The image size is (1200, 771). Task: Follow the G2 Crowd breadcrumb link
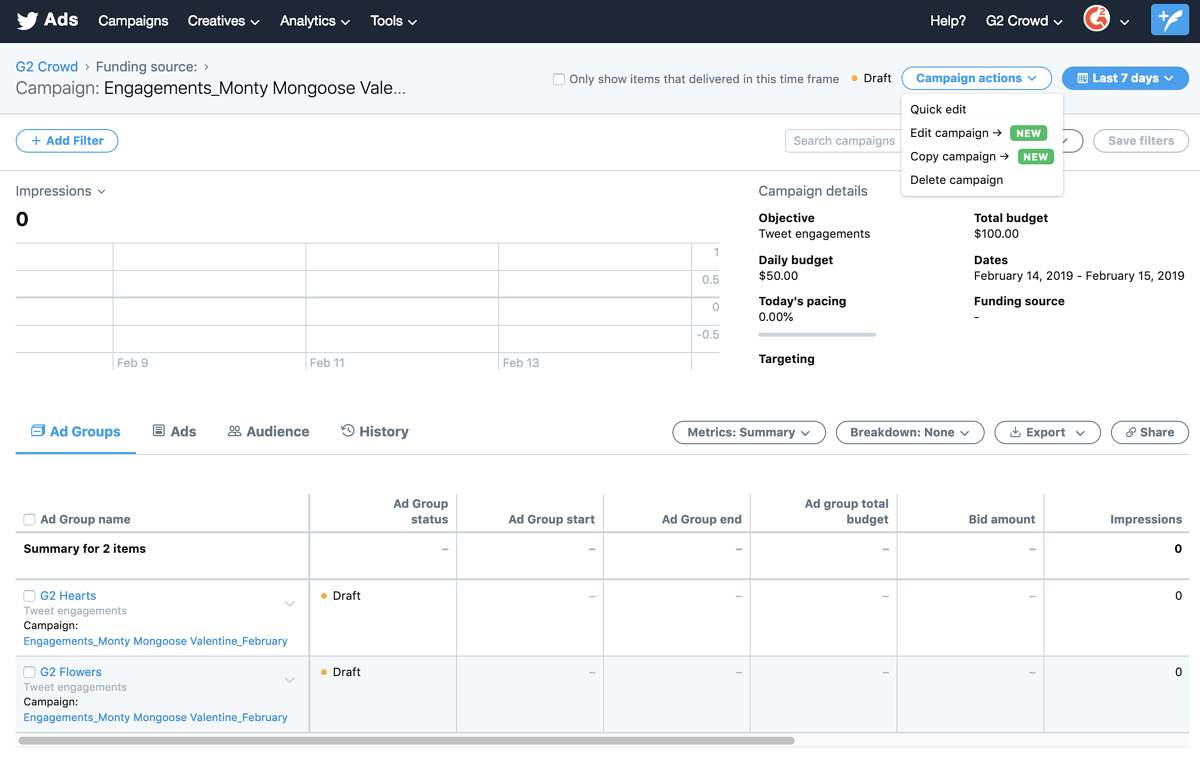pos(47,67)
